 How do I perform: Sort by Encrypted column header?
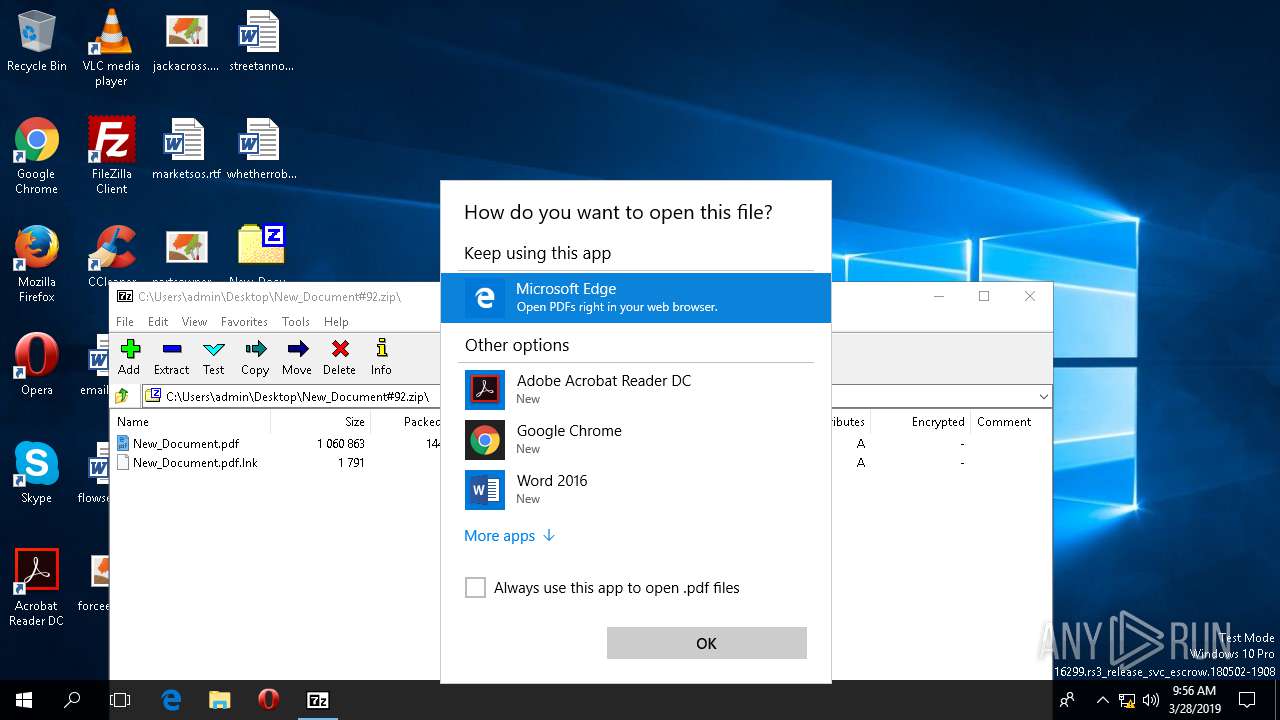click(919, 422)
